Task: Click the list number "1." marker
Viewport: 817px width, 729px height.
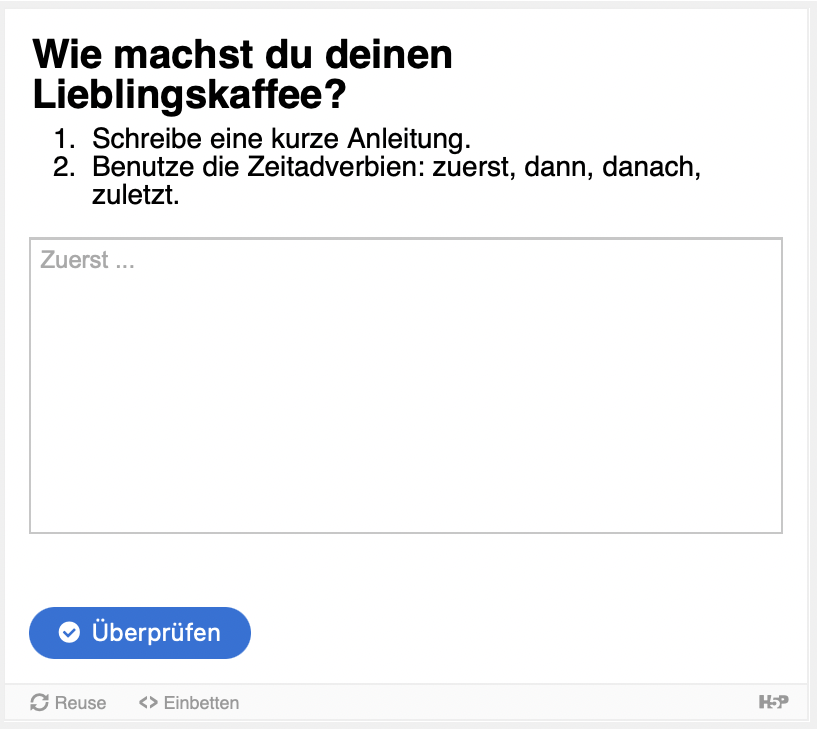Action: (x=65, y=138)
